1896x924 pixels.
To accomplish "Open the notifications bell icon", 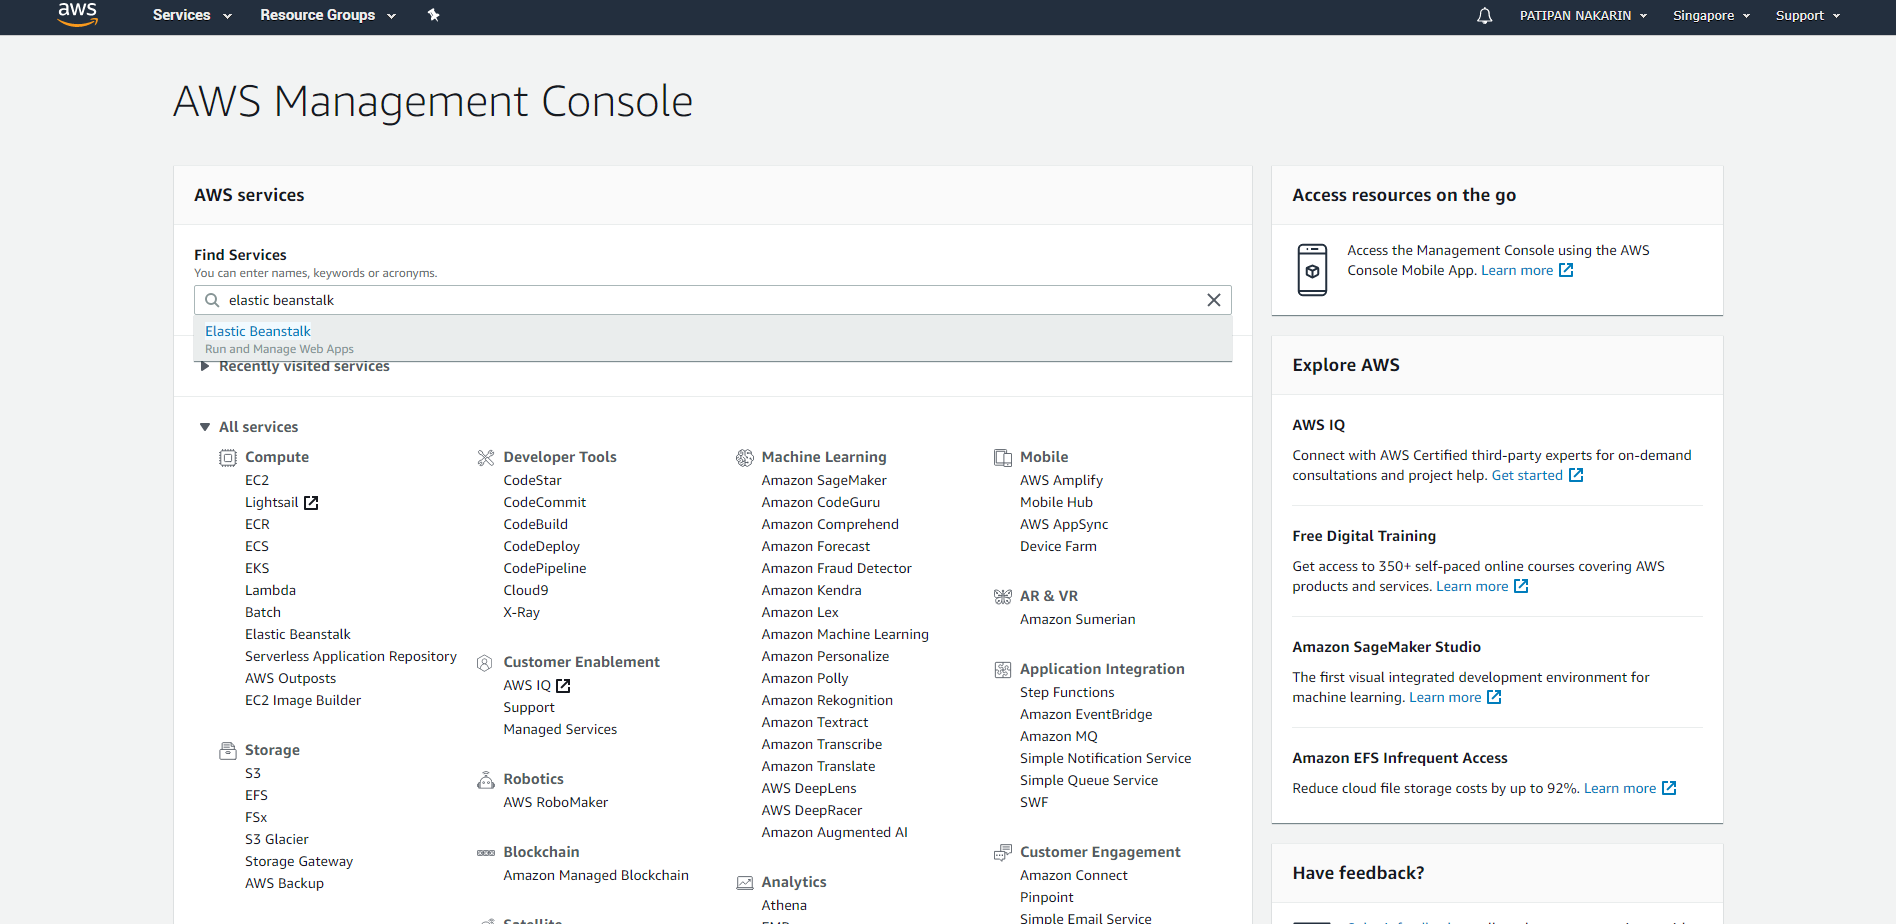I will [1484, 15].
